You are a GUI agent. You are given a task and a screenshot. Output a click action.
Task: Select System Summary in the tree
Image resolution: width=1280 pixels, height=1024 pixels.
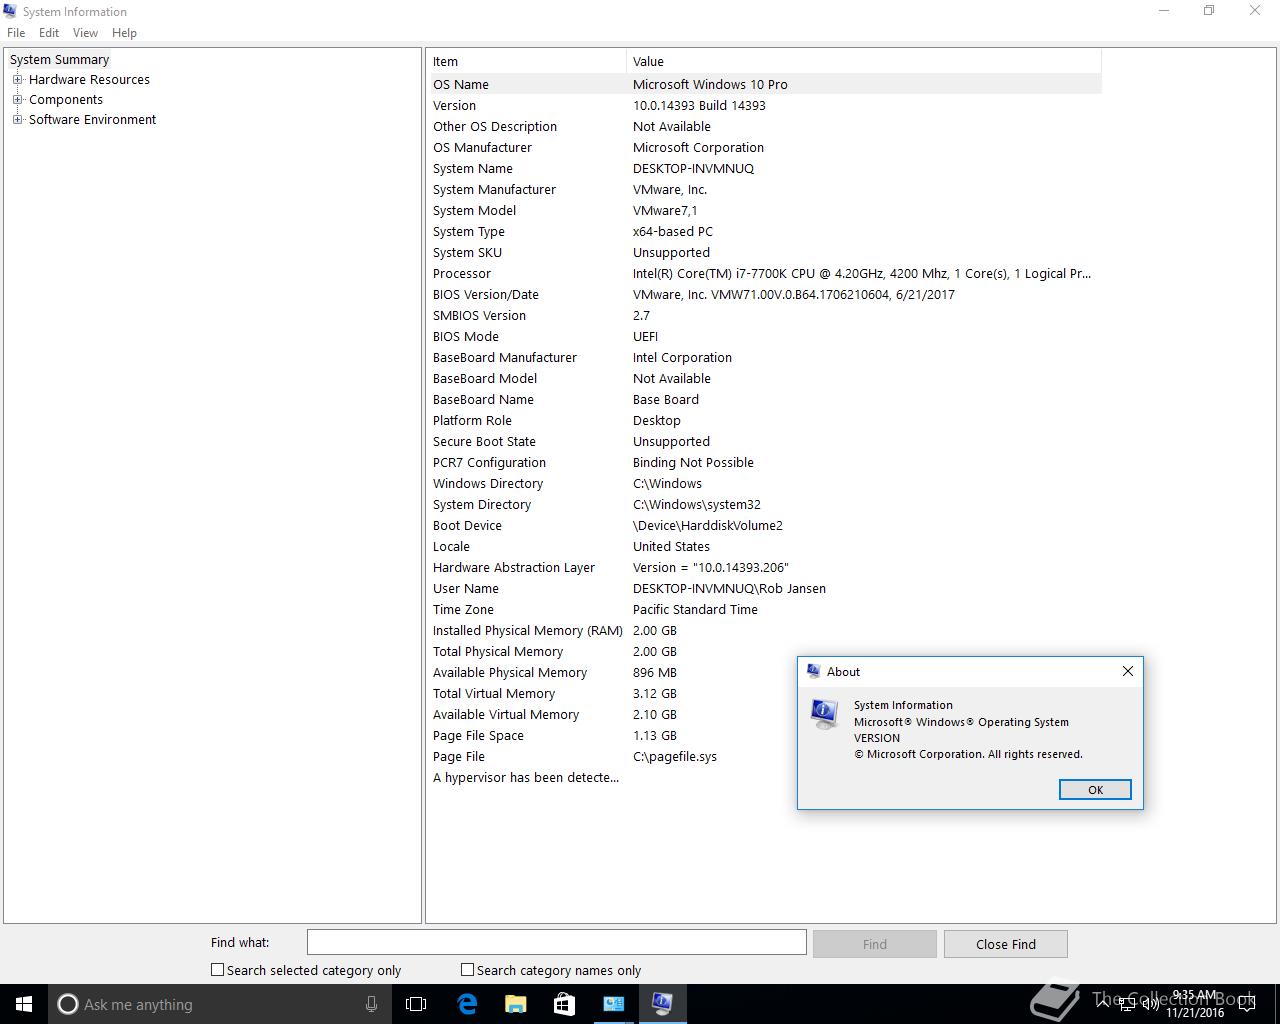59,59
